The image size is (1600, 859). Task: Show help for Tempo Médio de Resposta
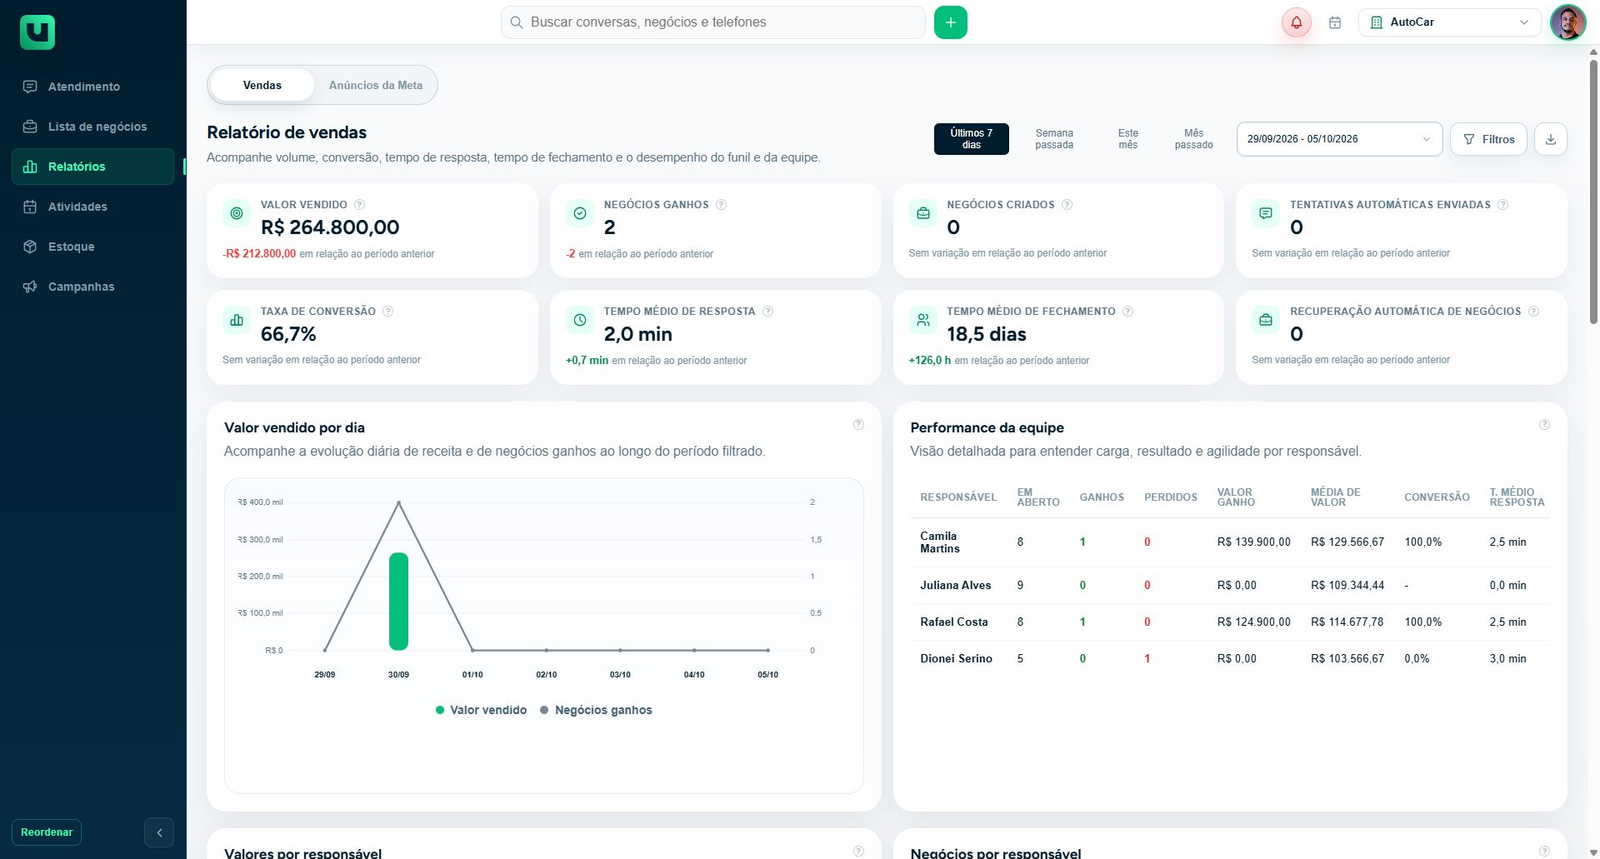[768, 311]
